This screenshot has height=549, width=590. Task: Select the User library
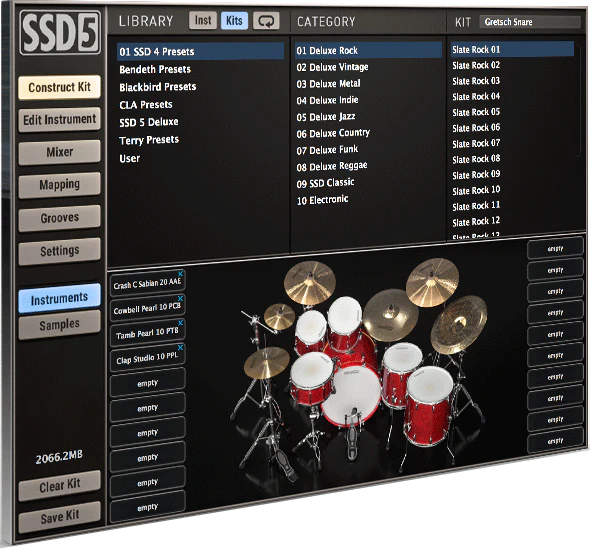click(x=130, y=158)
